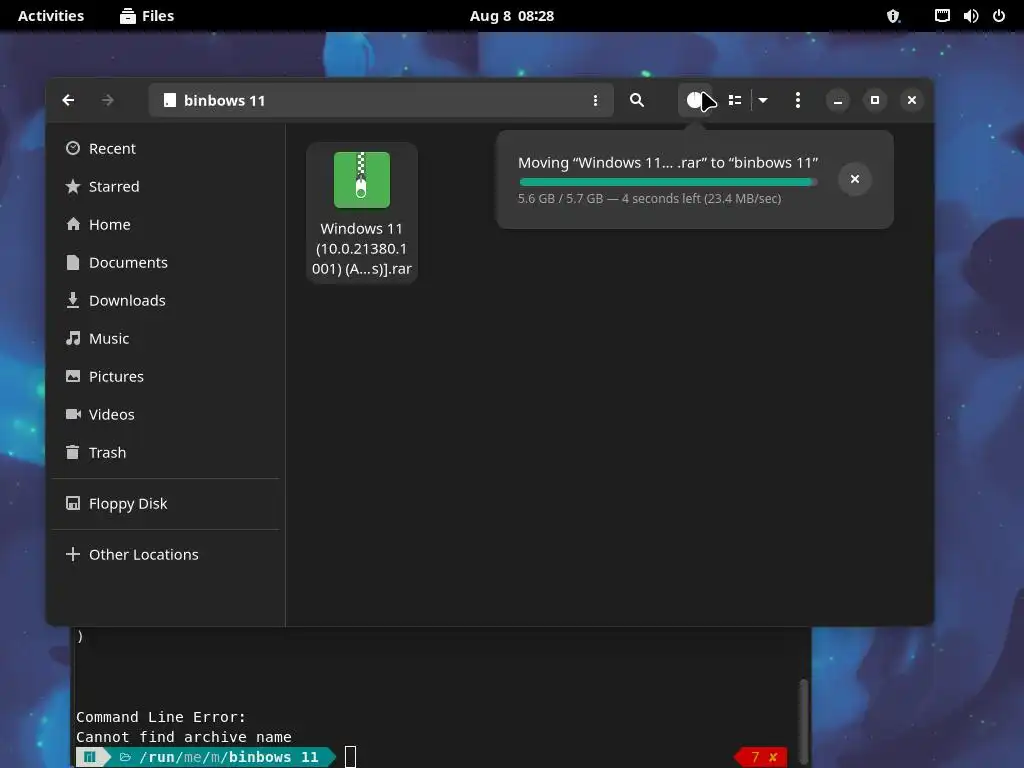Click the Windows 11 (10.0.21380.1001) file name

click(x=362, y=249)
